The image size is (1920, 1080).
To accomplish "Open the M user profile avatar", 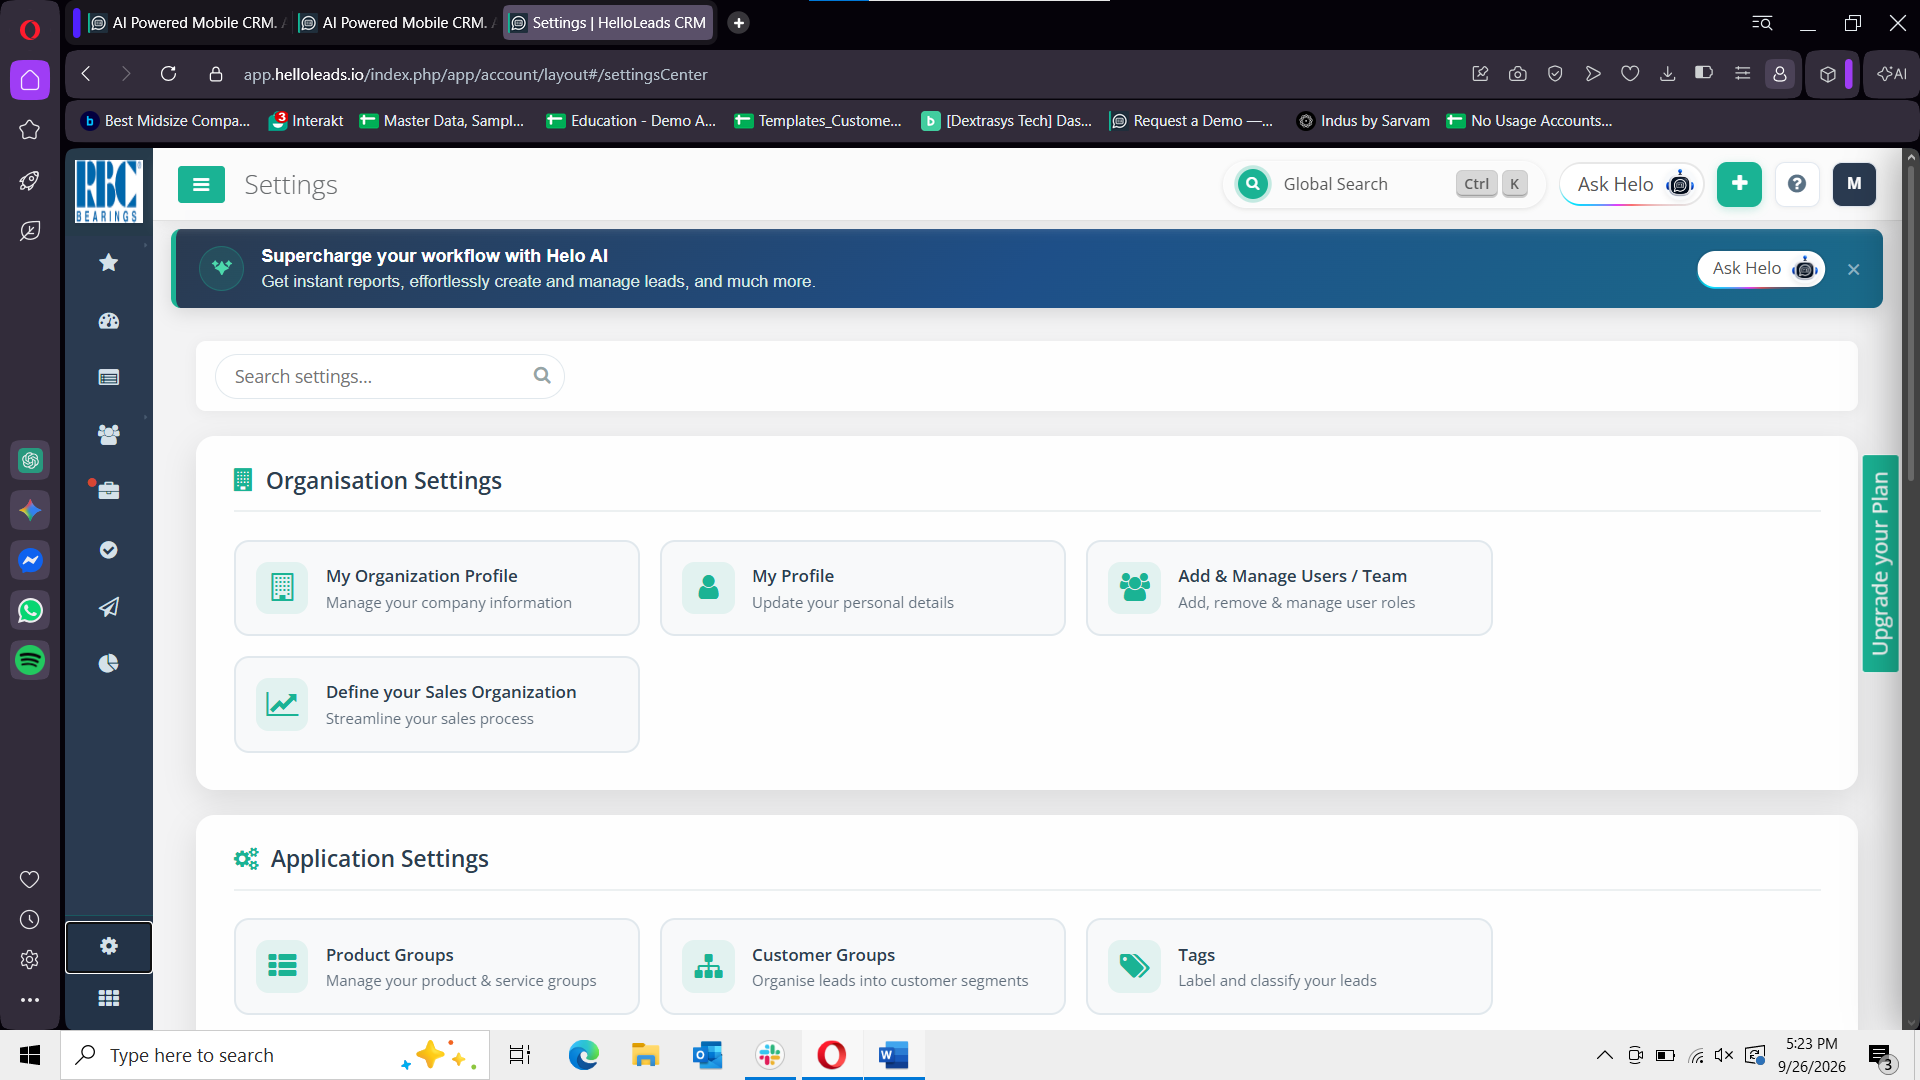I will point(1854,184).
